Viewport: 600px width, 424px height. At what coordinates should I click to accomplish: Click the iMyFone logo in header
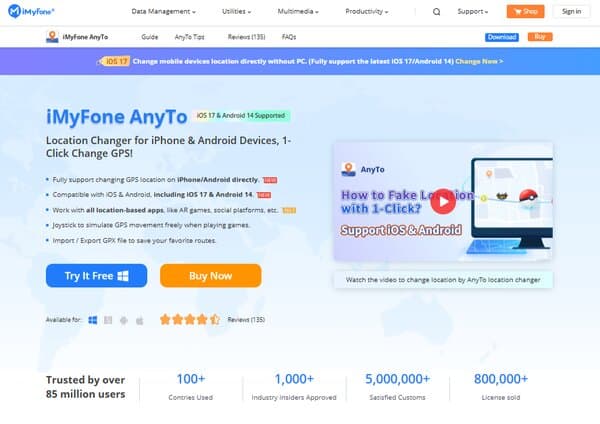[31, 11]
